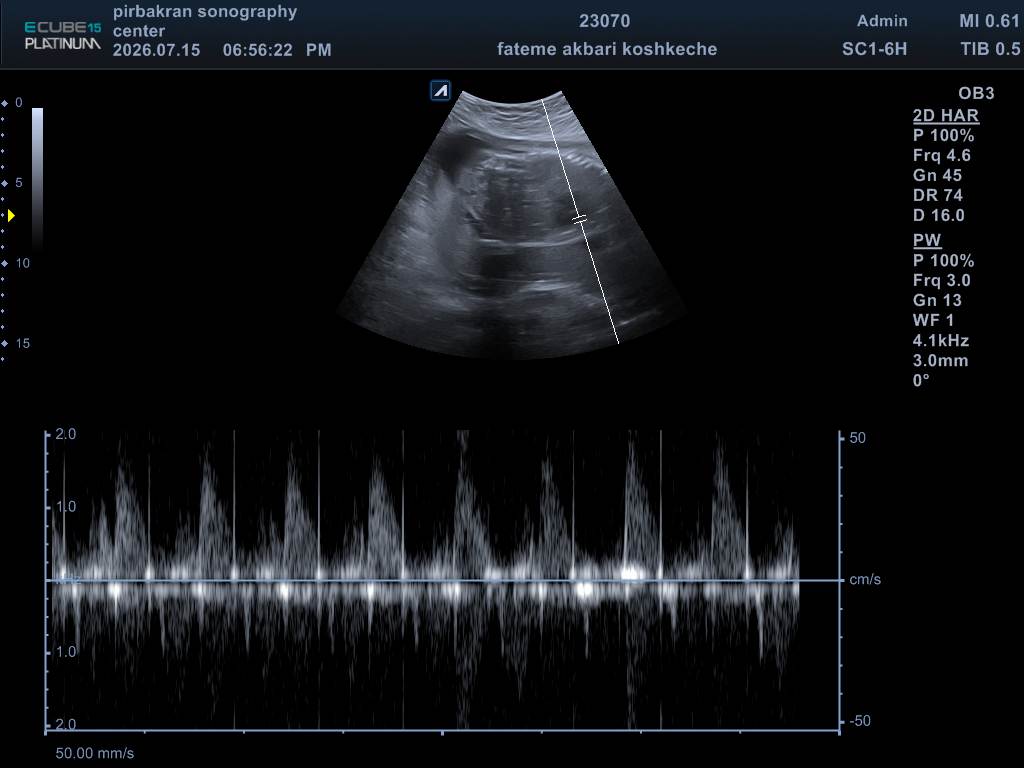Click the Admin user label
Viewport: 1024px width, 768px height.
pos(882,21)
